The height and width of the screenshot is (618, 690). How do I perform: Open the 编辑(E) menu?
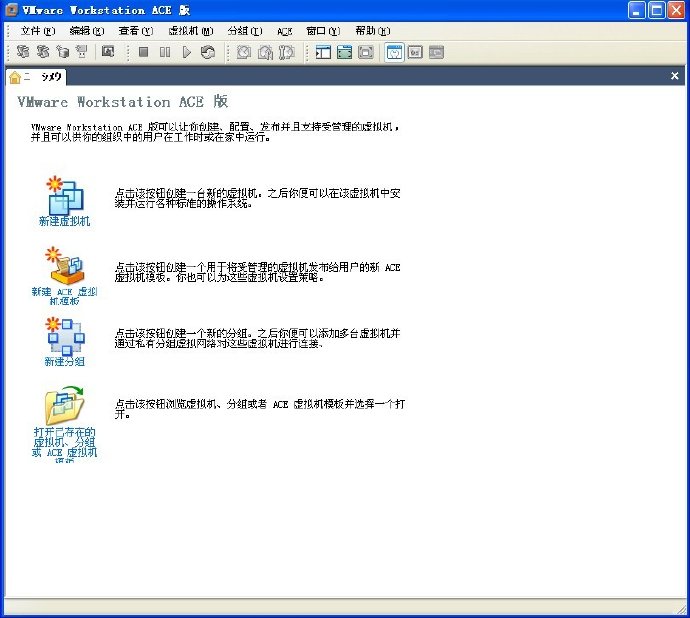point(87,31)
